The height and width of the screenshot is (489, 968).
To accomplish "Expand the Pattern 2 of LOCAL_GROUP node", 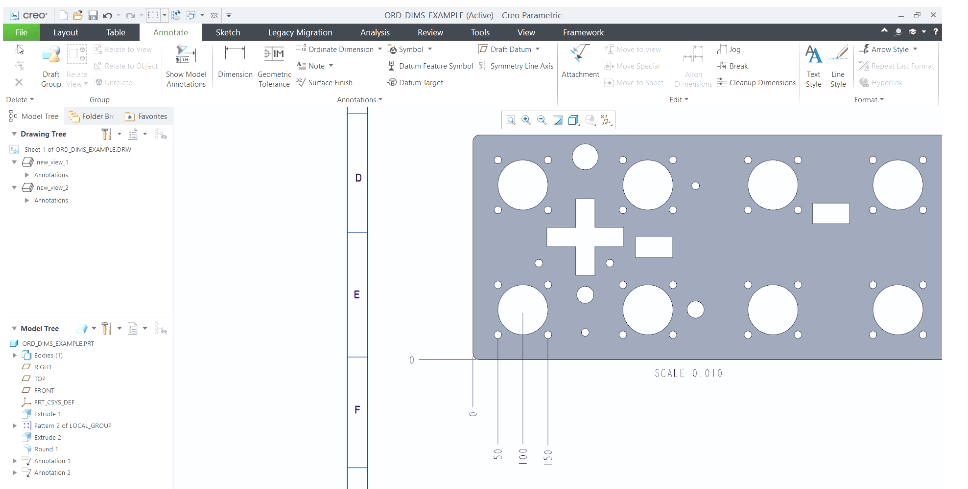I will pos(14,425).
